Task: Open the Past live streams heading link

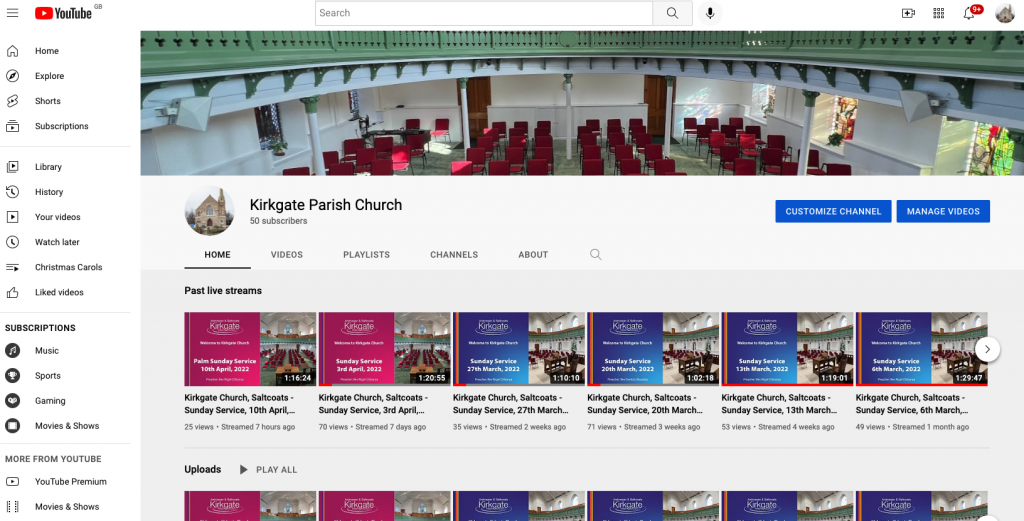Action: point(223,291)
